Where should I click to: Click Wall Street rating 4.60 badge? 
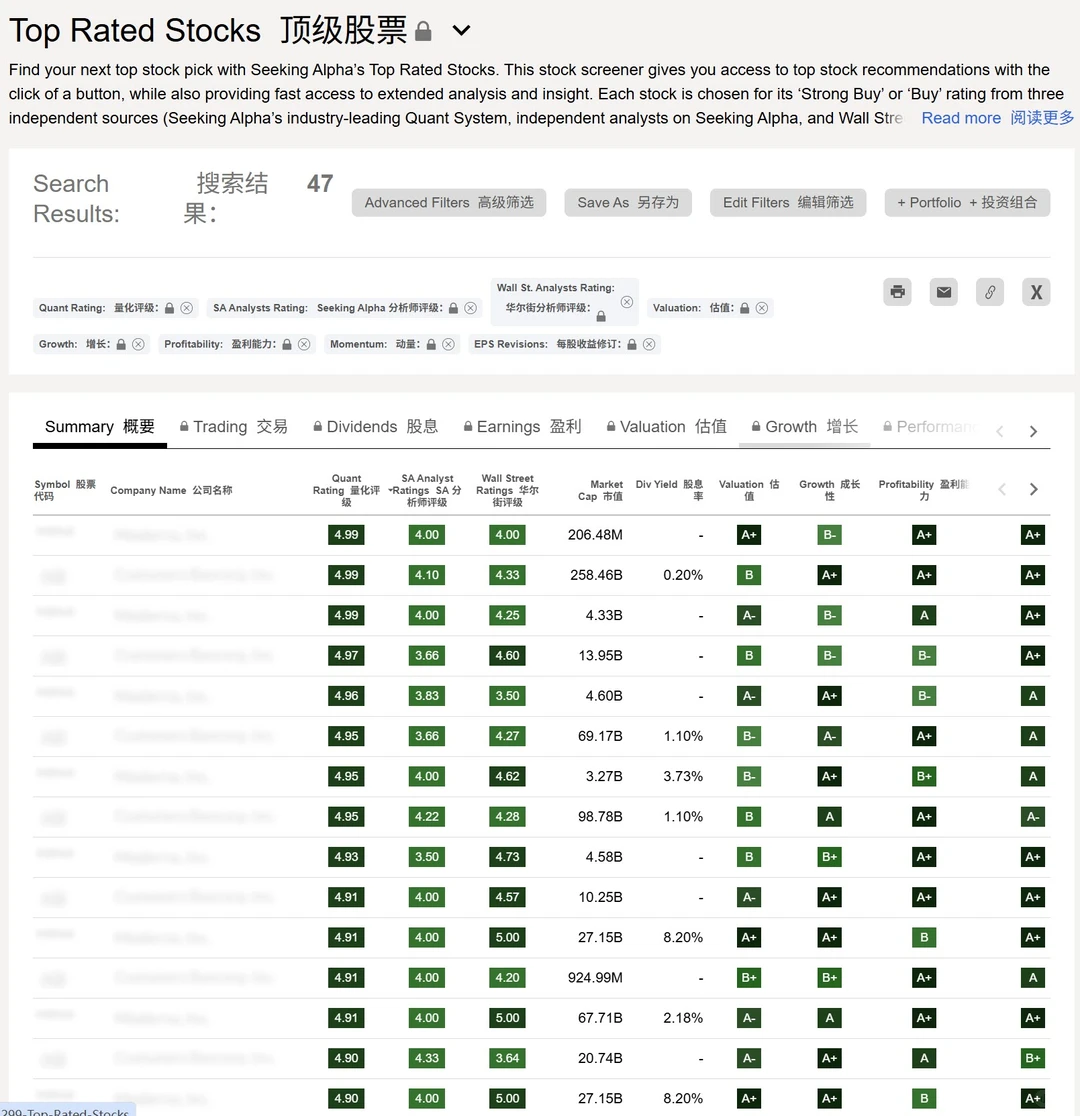coord(507,656)
